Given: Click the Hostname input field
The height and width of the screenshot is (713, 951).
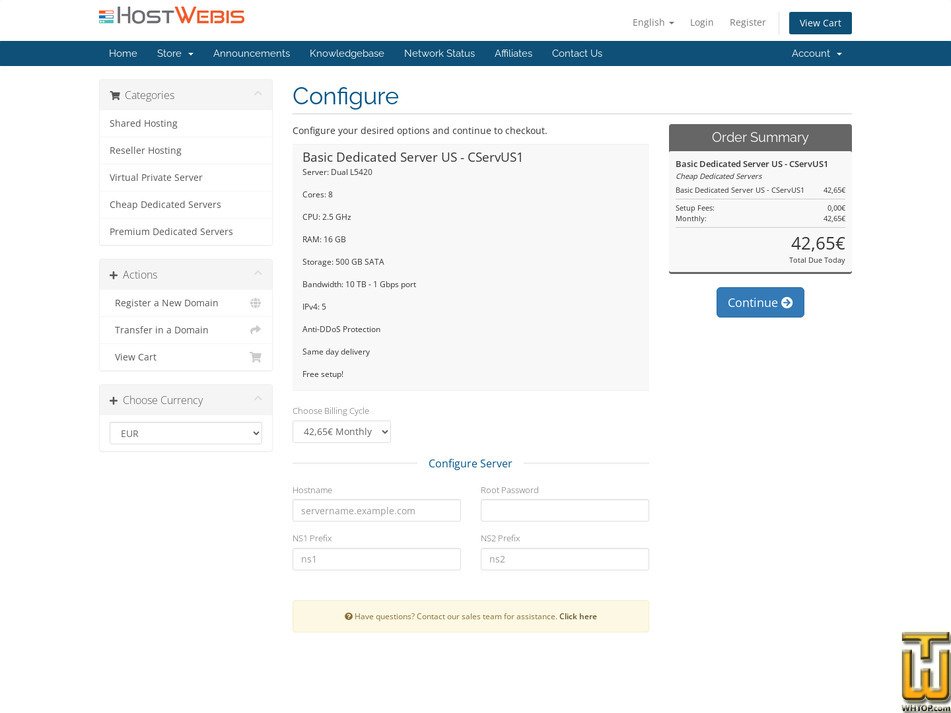Looking at the screenshot, I should [x=376, y=510].
